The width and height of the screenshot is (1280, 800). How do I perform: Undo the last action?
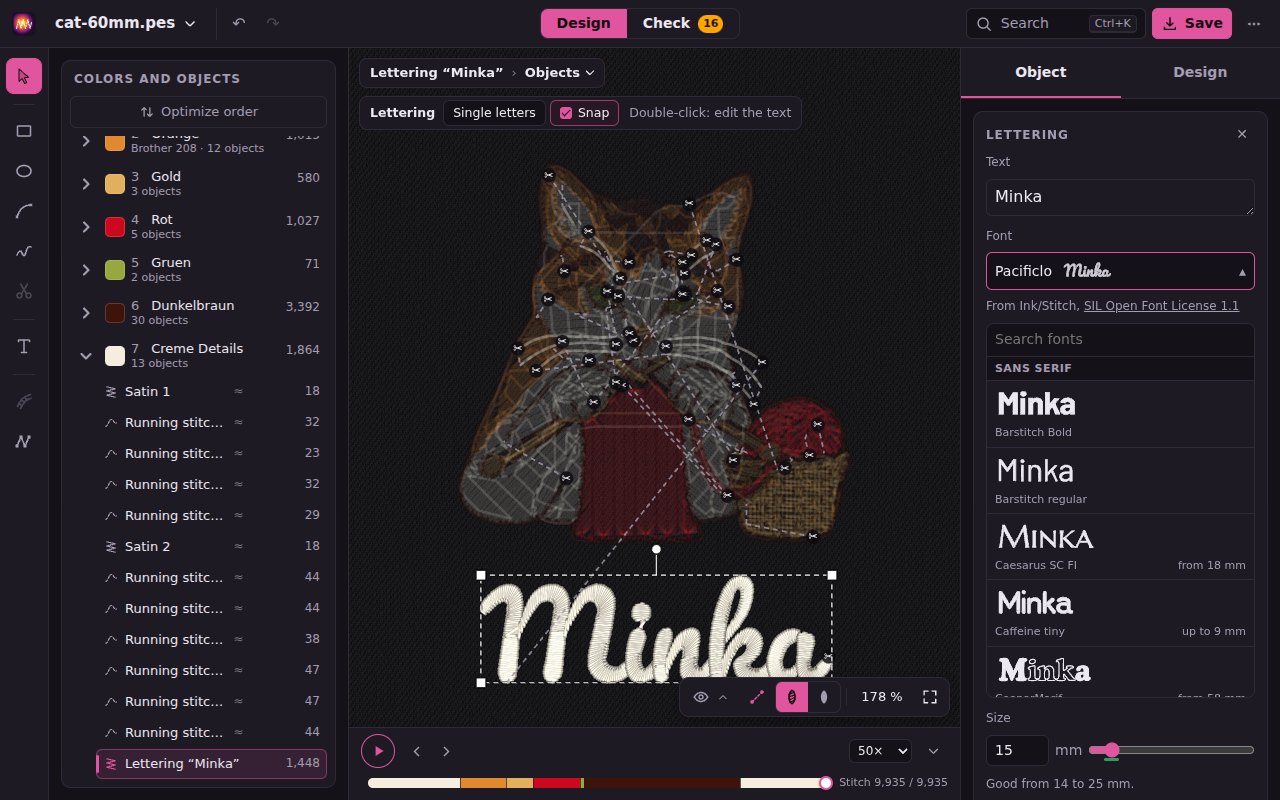click(239, 23)
